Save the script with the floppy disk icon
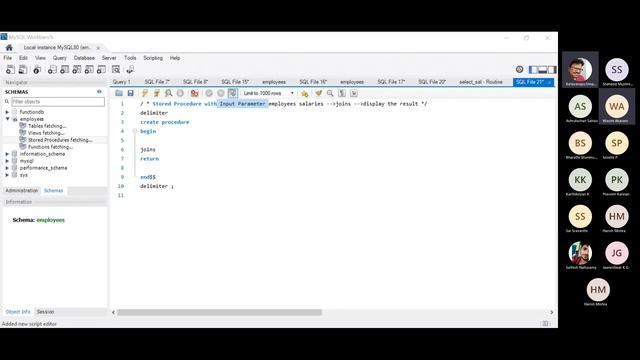640x360 pixels. tap(131, 93)
